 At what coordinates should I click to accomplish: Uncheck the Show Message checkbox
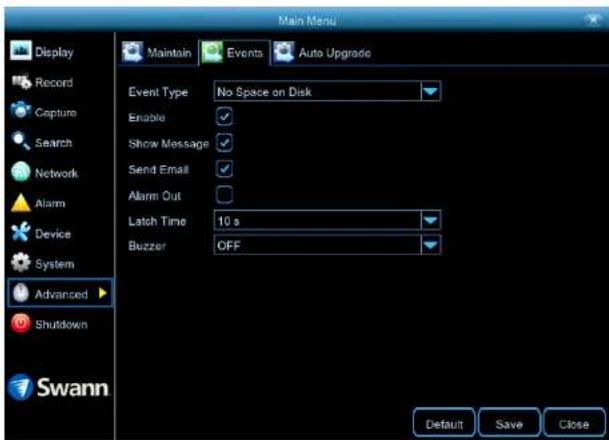coord(224,143)
